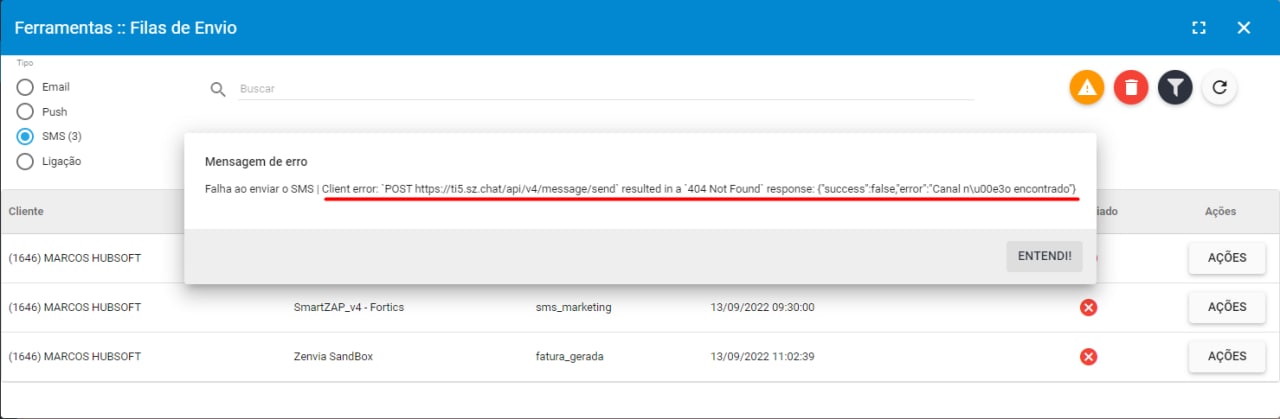Image resolution: width=1280 pixels, height=419 pixels.
Task: Click the underlined Client error message text
Action: pos(699,188)
